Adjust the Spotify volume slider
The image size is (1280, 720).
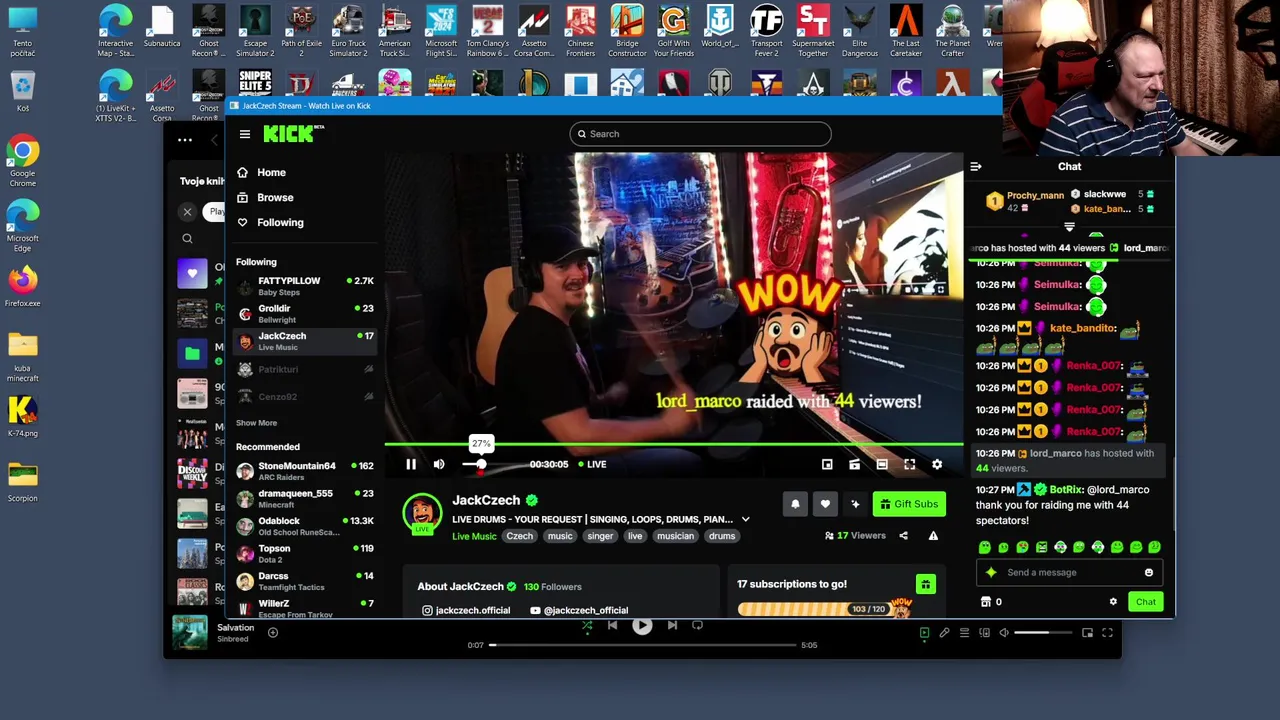(1044, 632)
